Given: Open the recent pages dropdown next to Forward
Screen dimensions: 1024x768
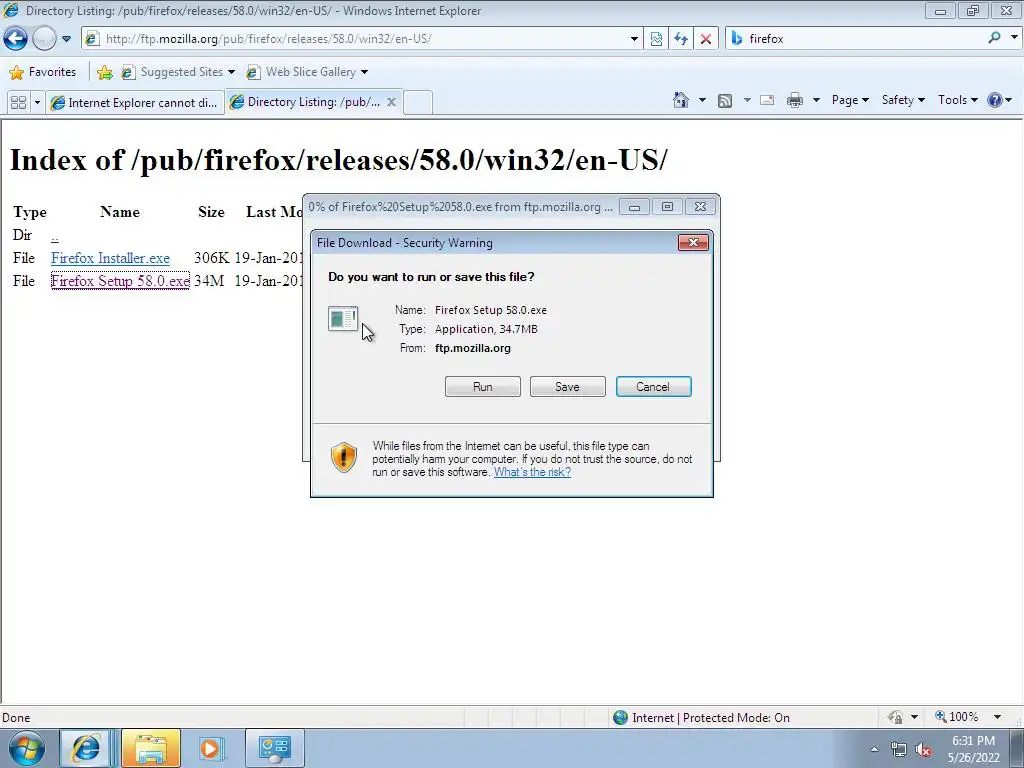Looking at the screenshot, I should pyautogui.click(x=66, y=39).
